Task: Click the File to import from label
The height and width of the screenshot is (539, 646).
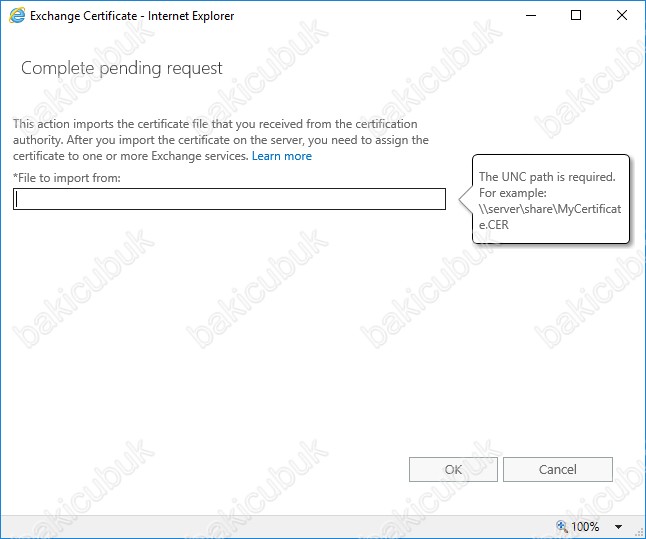Action: (x=67, y=178)
